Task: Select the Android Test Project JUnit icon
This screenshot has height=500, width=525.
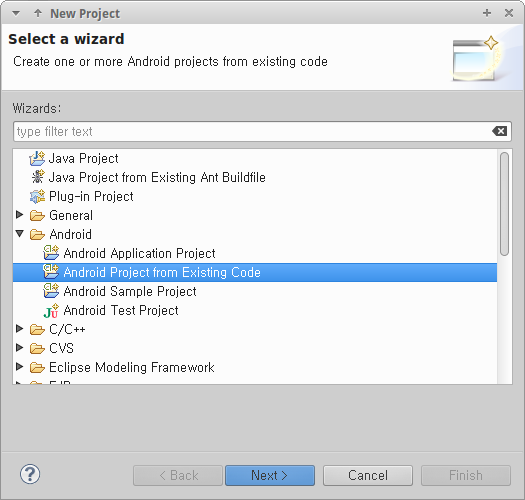Action: point(51,310)
